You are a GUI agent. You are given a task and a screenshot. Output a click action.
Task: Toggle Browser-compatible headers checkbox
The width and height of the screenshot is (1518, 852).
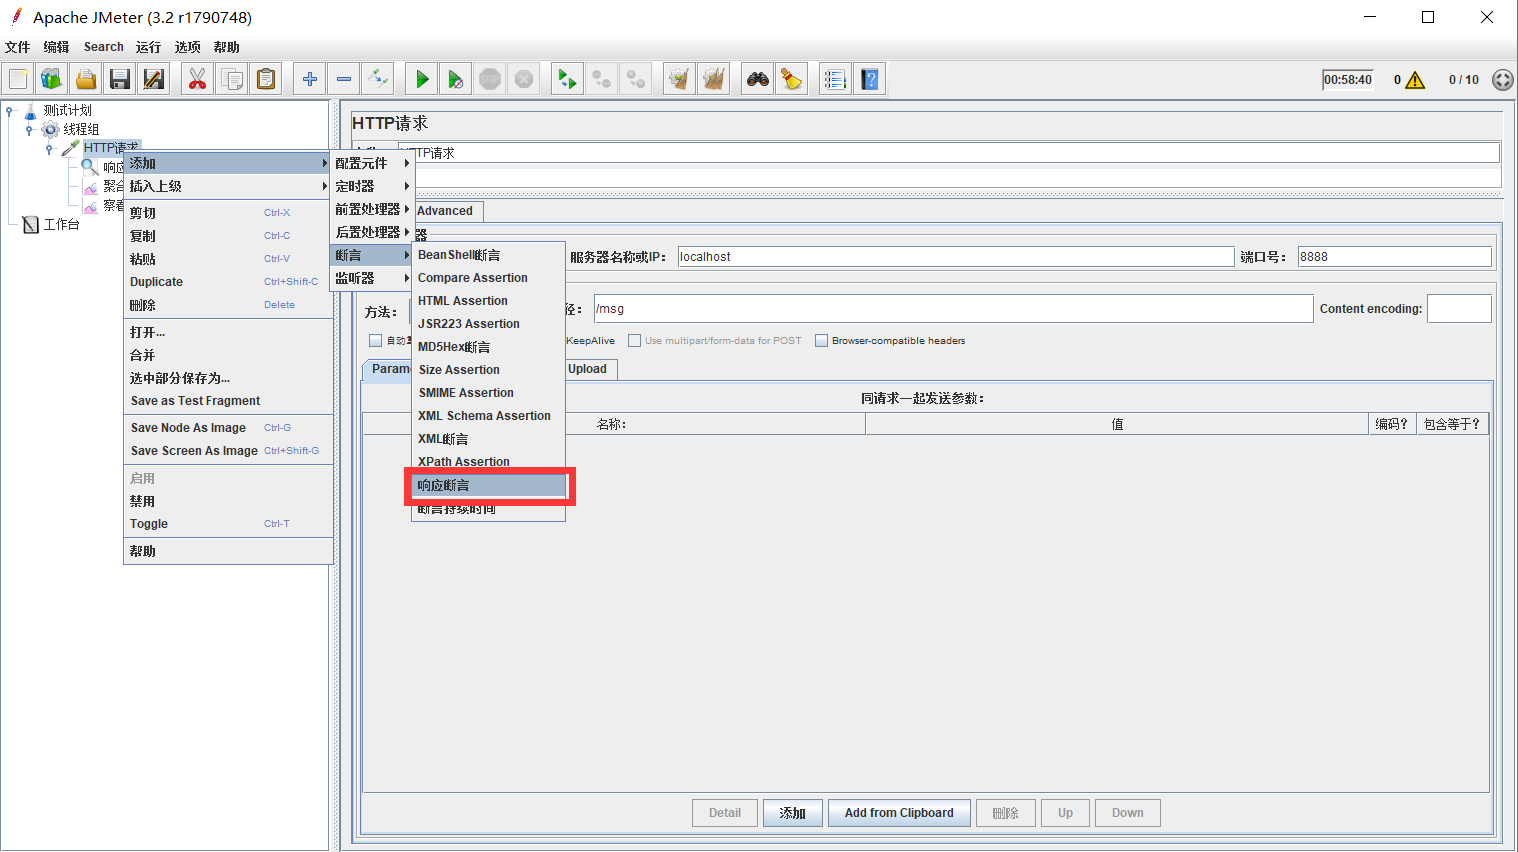pos(821,341)
